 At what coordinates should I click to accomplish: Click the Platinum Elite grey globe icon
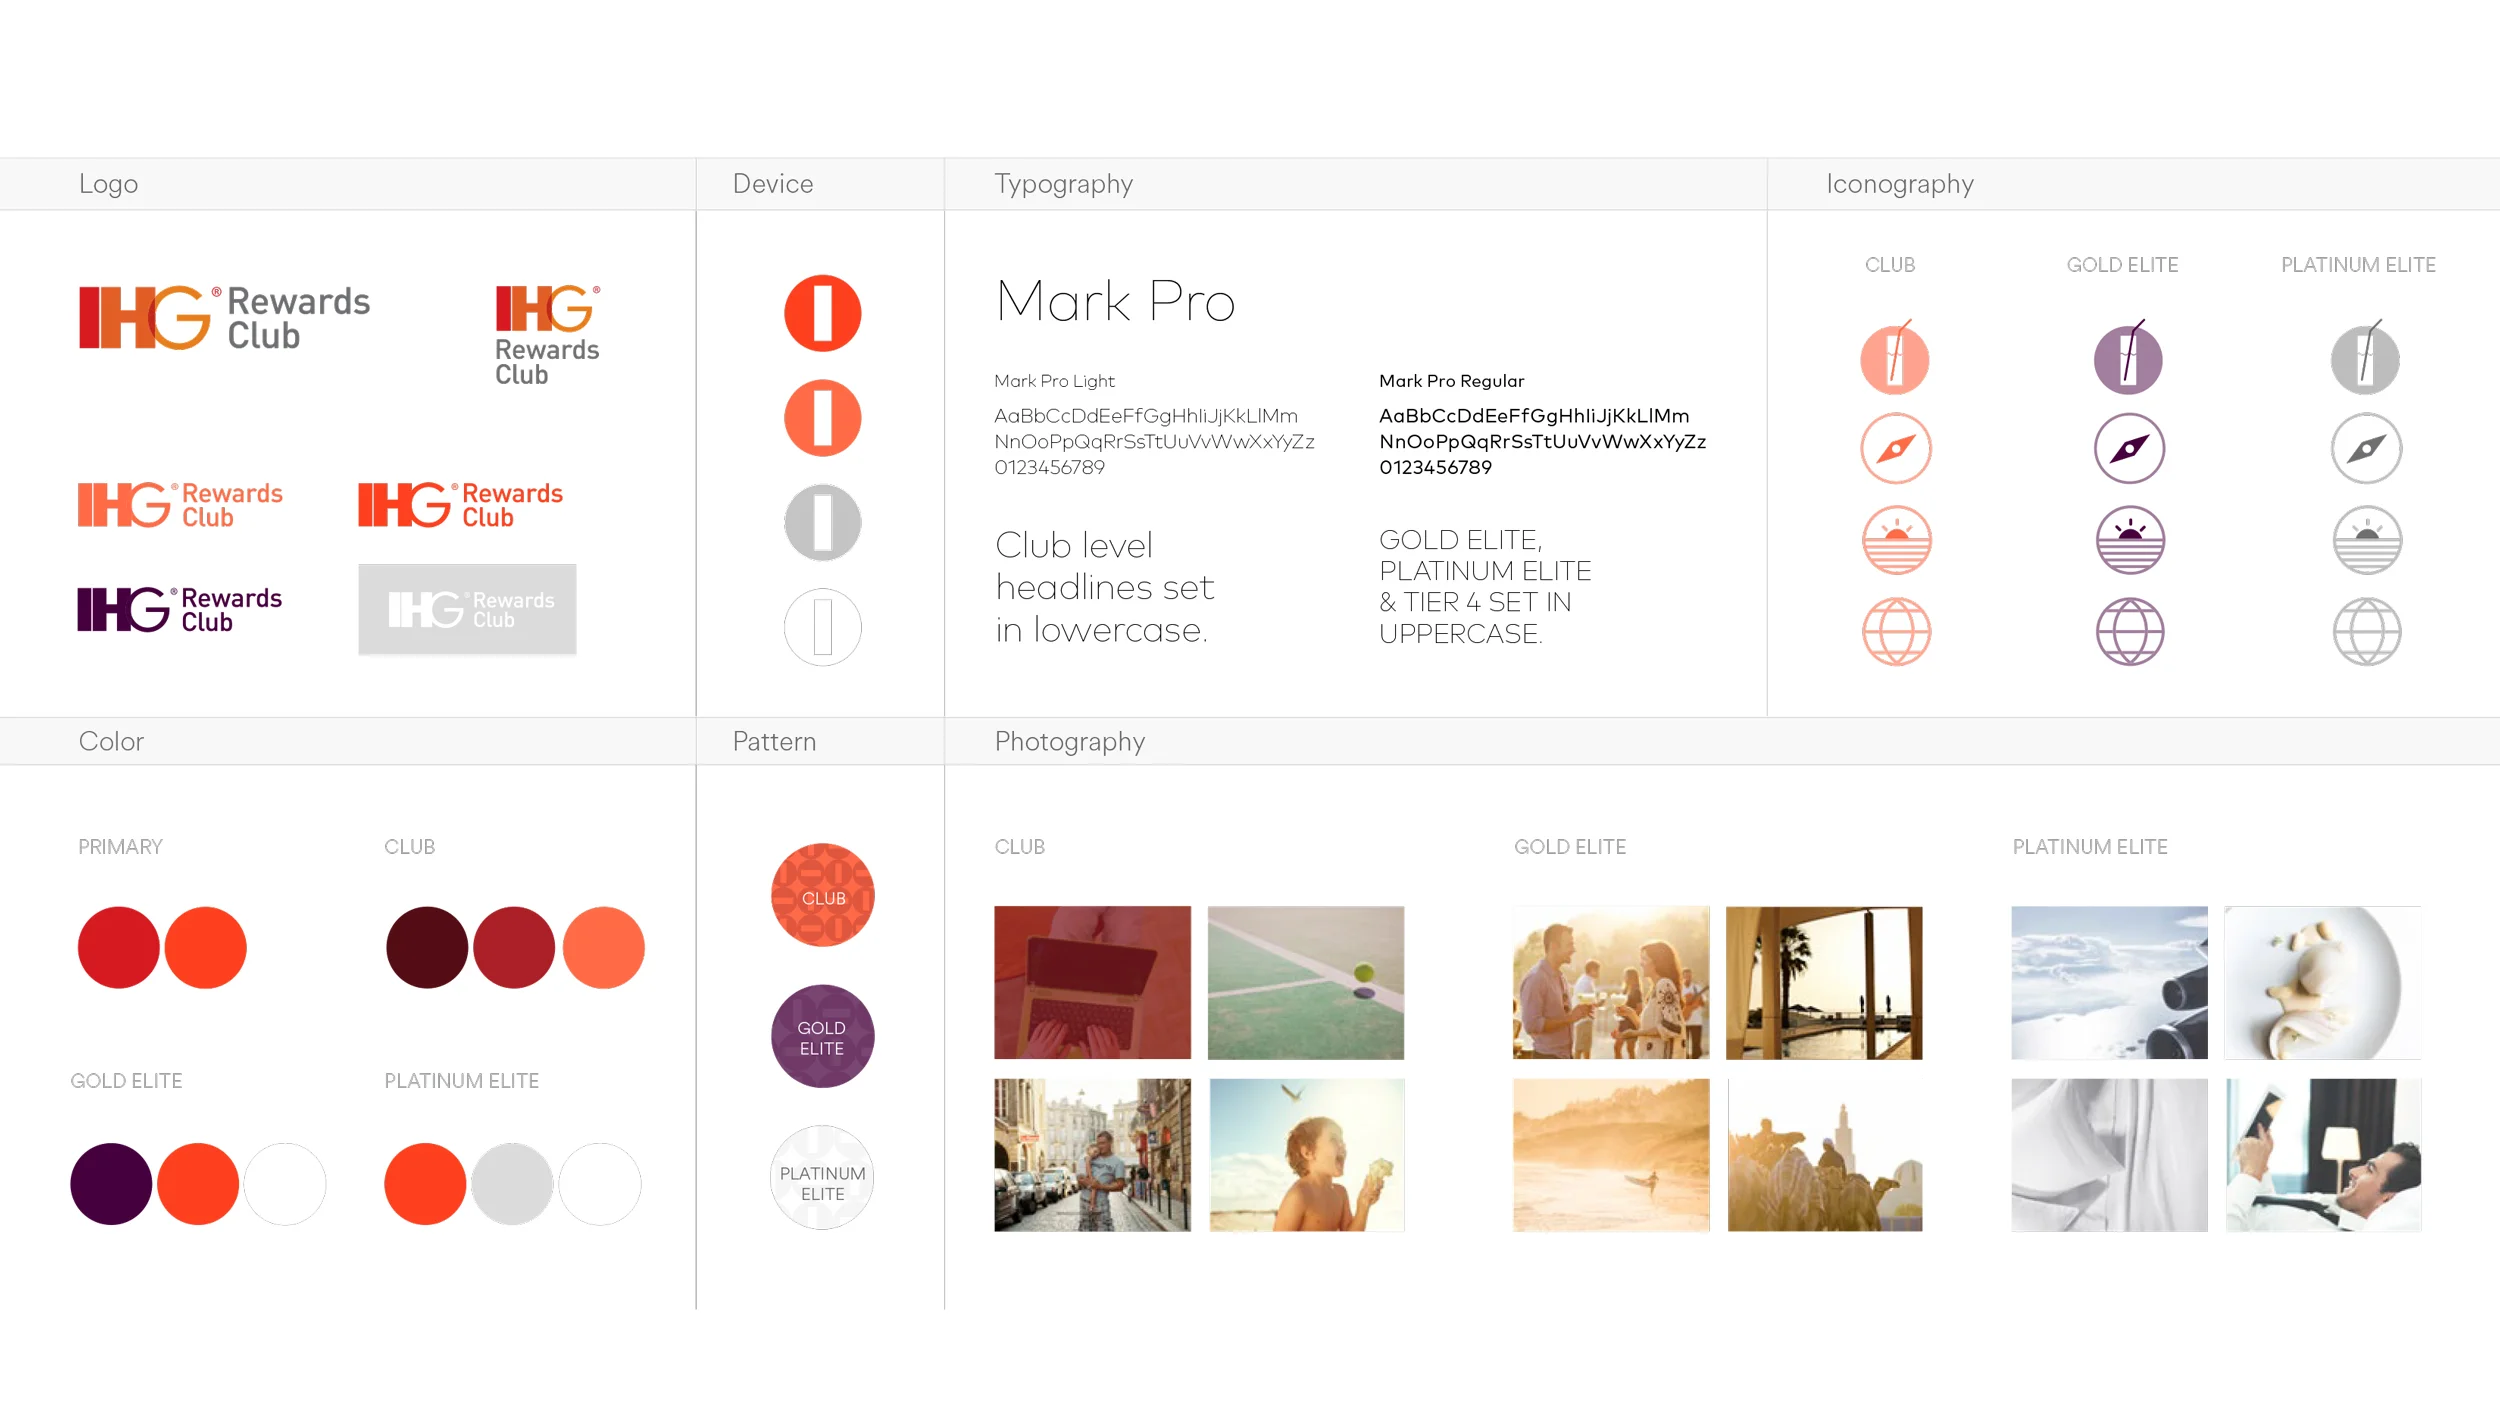tap(2367, 631)
